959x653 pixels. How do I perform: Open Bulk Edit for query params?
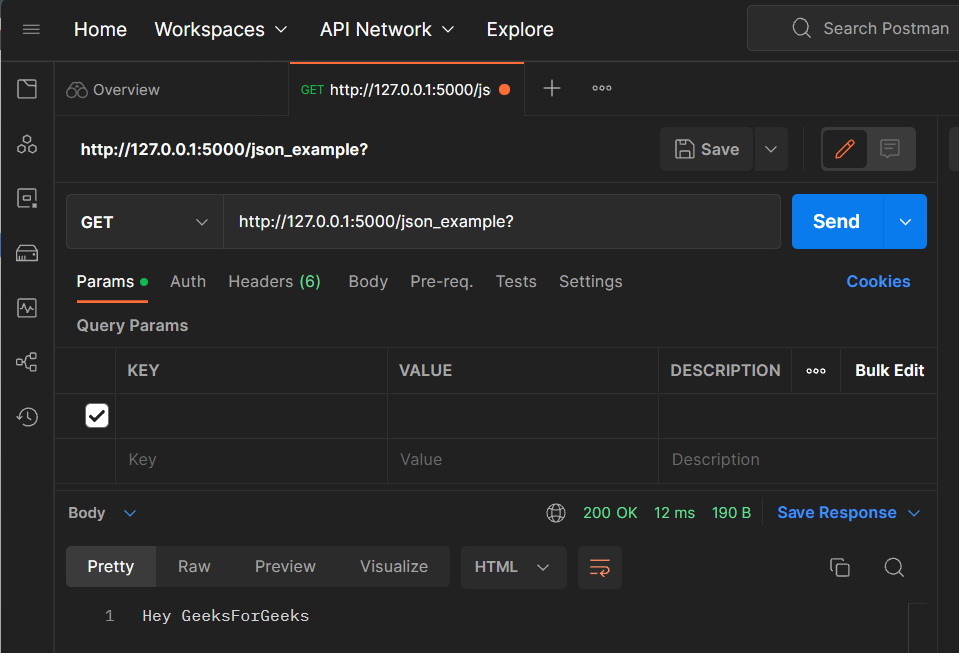(889, 371)
